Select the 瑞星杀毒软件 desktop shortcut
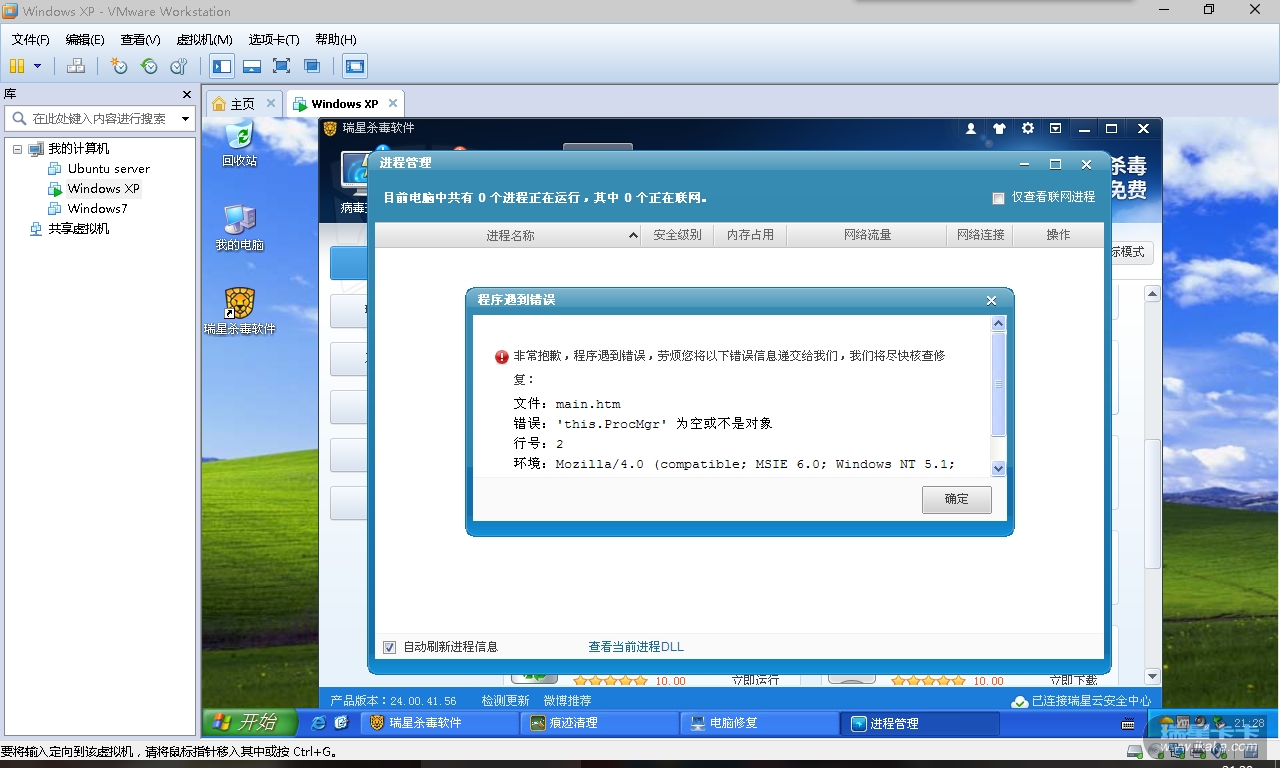 coord(239,312)
